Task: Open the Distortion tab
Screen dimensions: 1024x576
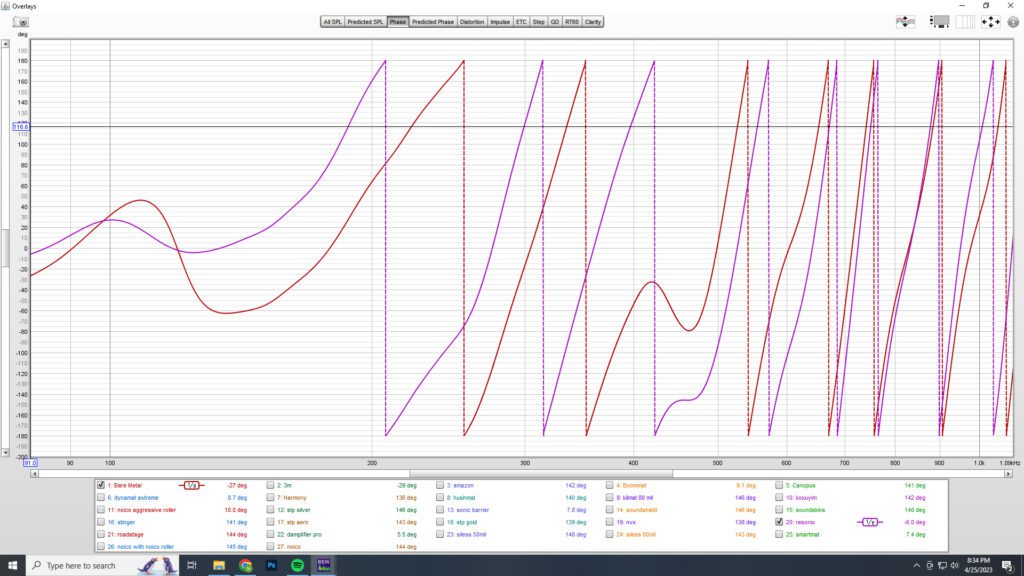Action: tap(472, 20)
